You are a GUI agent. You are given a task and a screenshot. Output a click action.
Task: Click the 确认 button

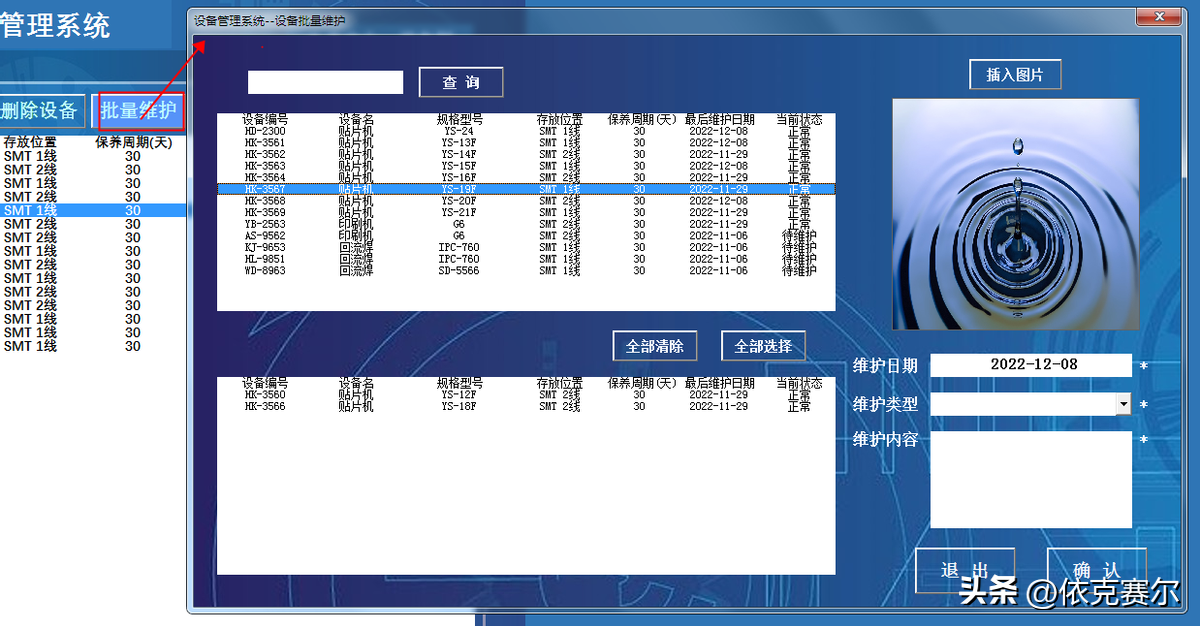tap(1096, 570)
